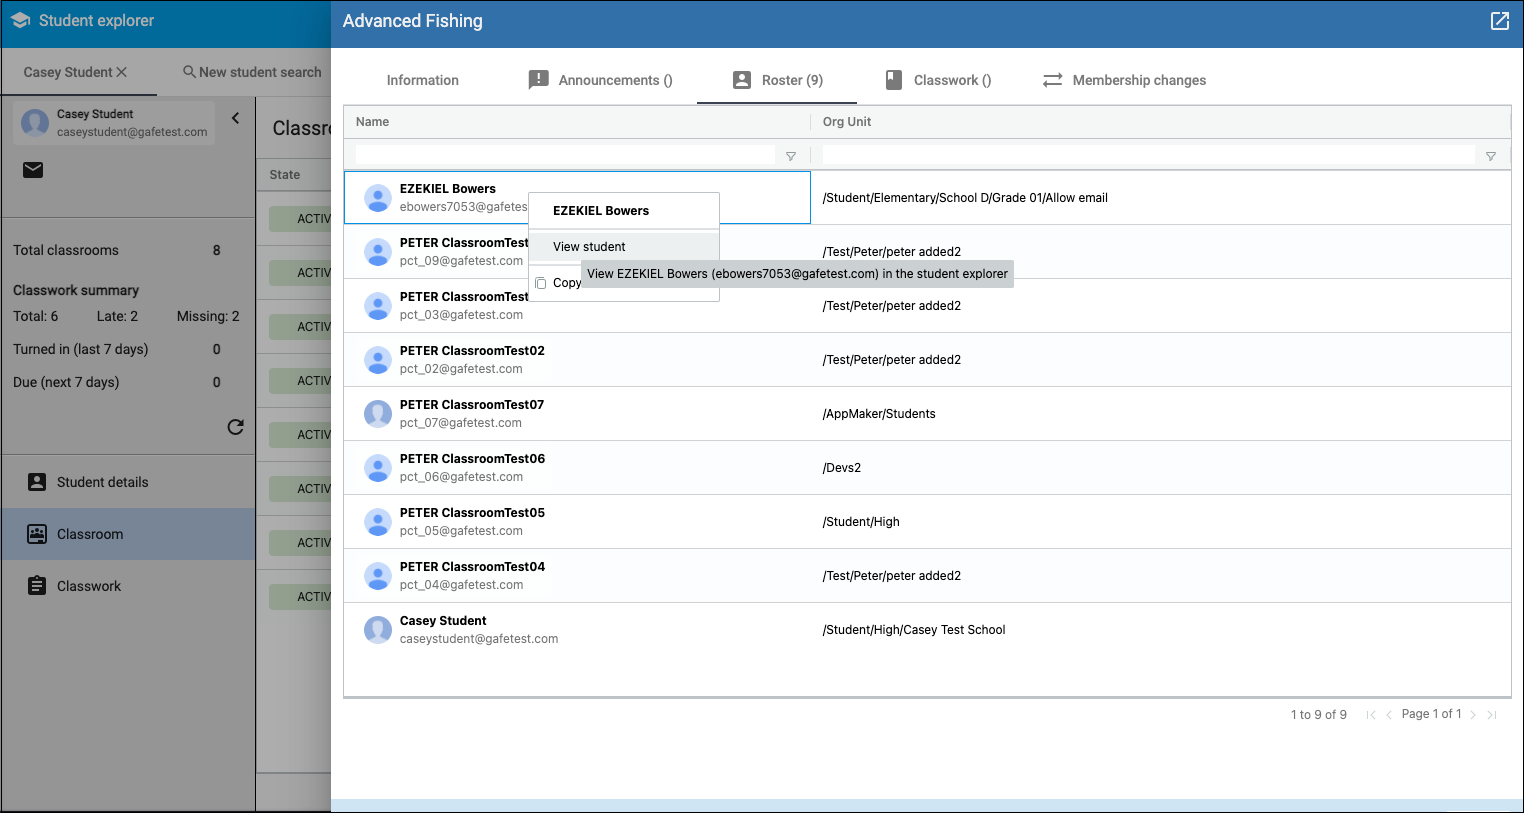
Task: Click Casey Student avatar in sidebar card
Action: [35, 123]
